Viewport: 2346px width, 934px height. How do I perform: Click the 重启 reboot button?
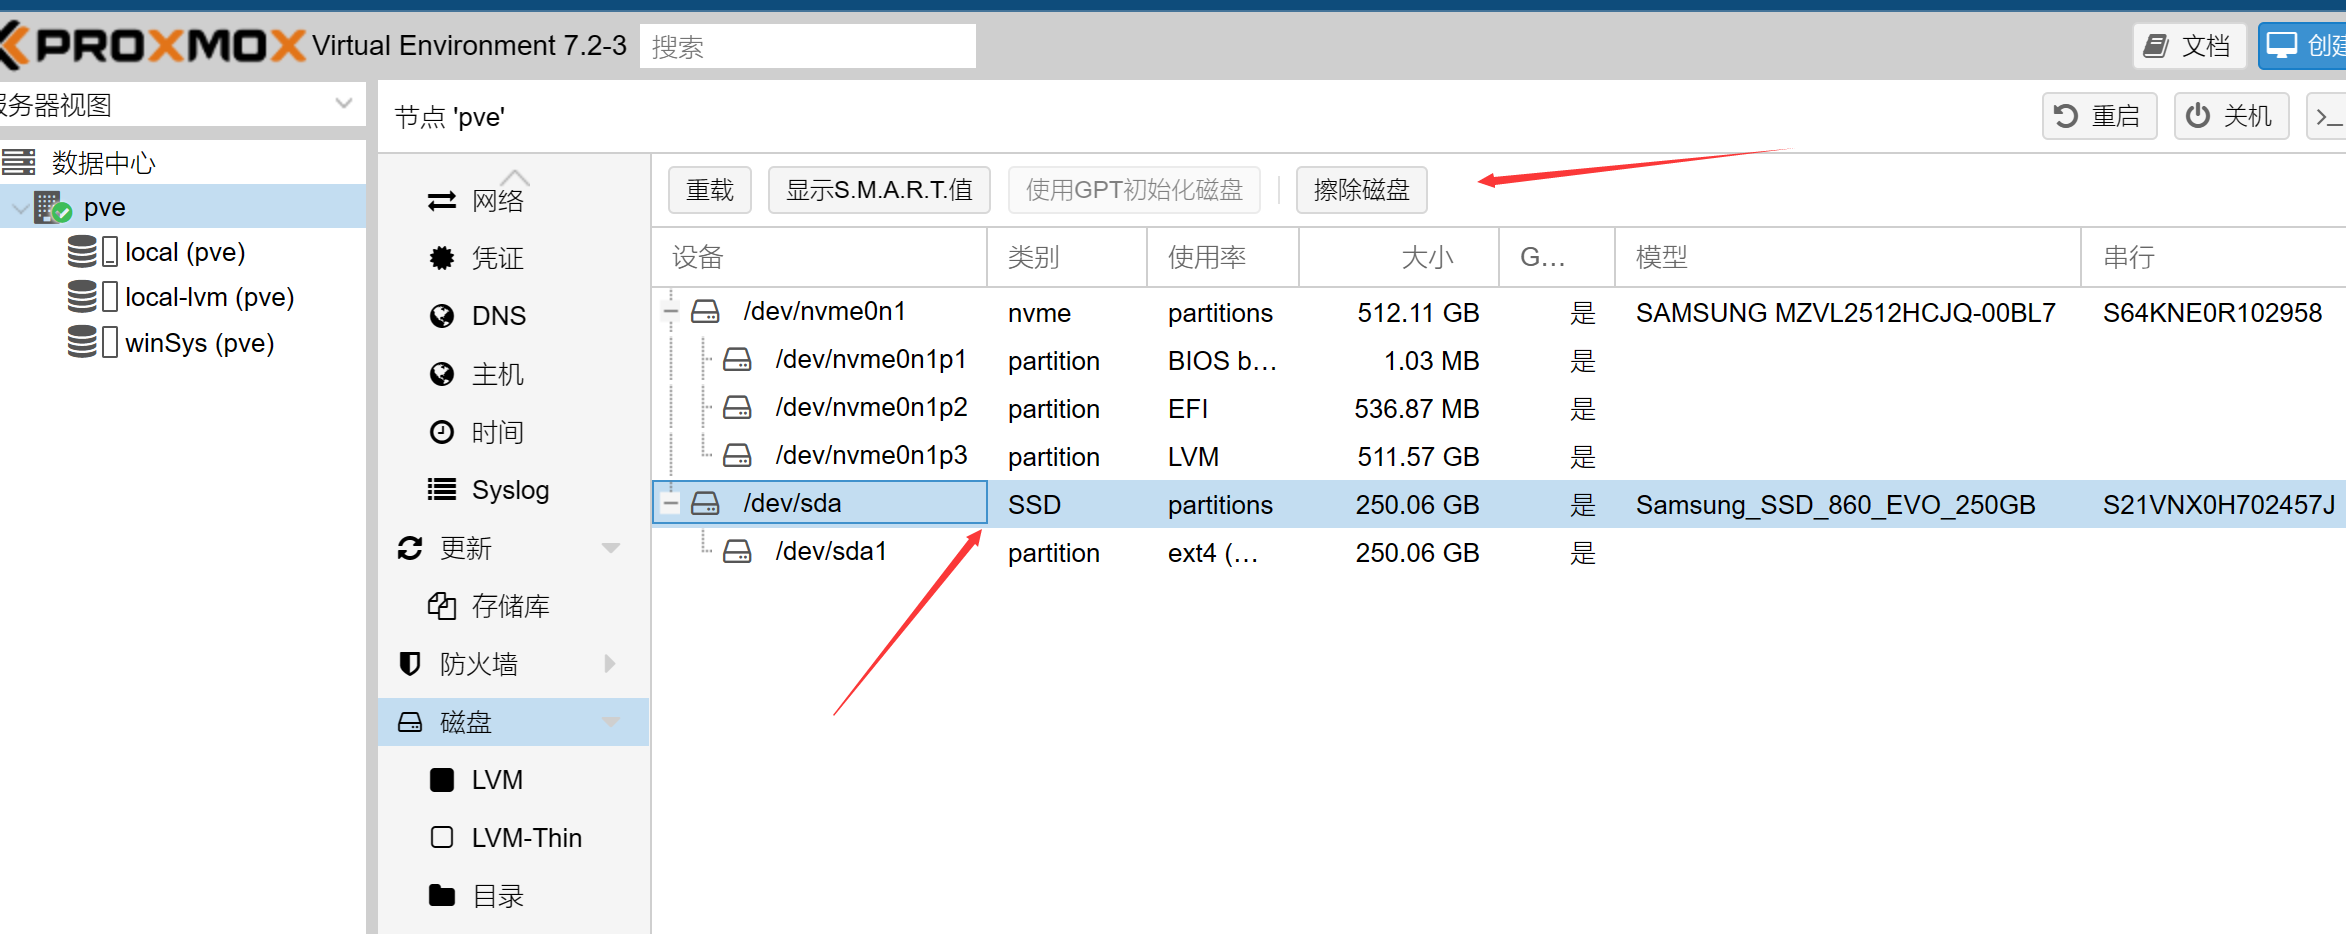(2099, 117)
